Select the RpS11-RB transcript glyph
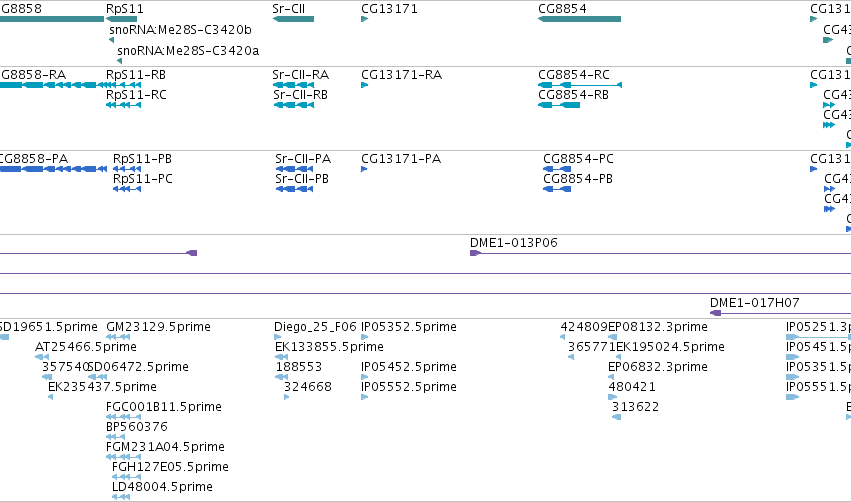The image size is (851, 502). (123, 85)
